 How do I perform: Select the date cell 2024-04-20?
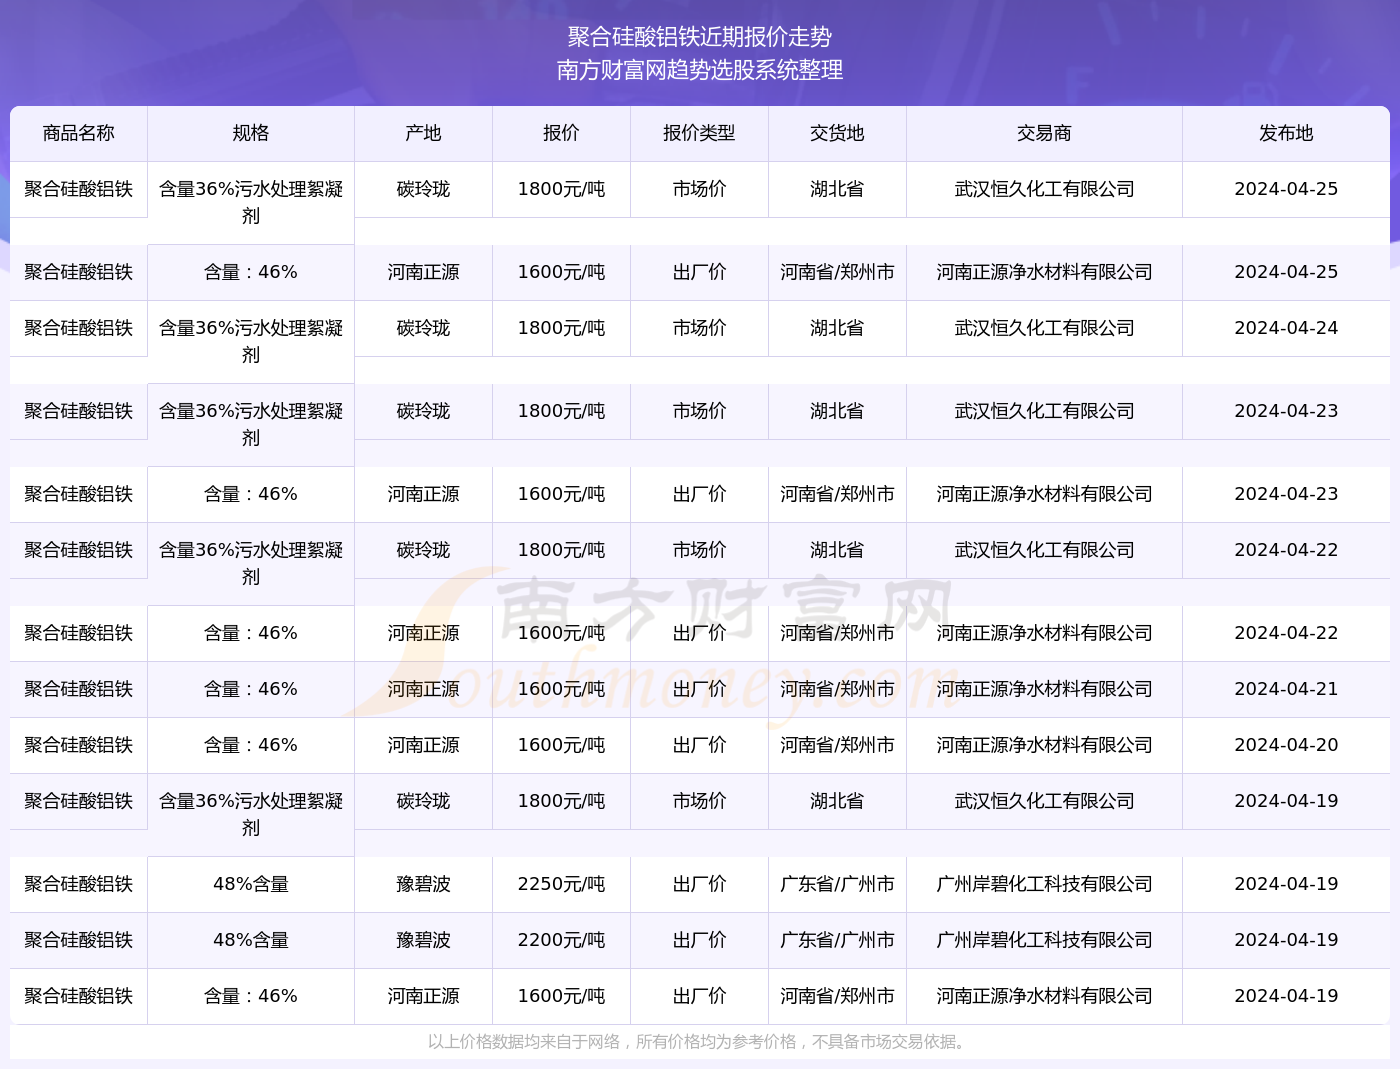pos(1286,745)
